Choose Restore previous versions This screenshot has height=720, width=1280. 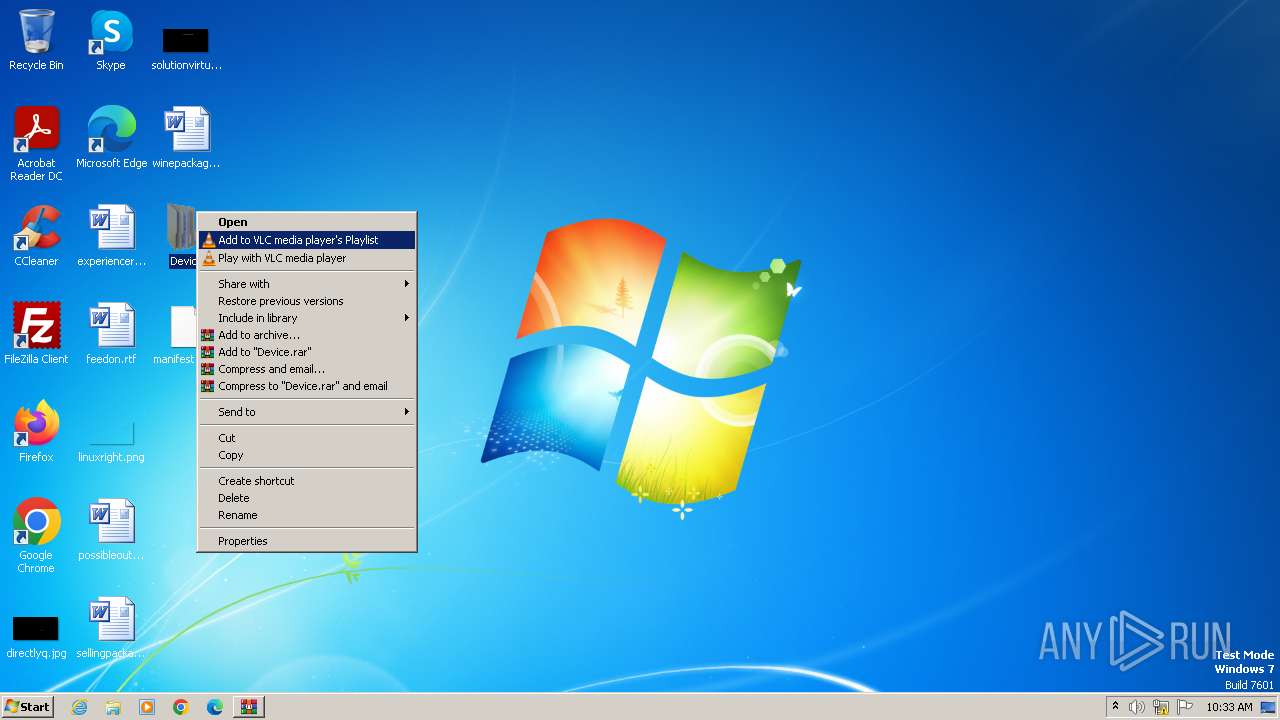tap(307, 301)
